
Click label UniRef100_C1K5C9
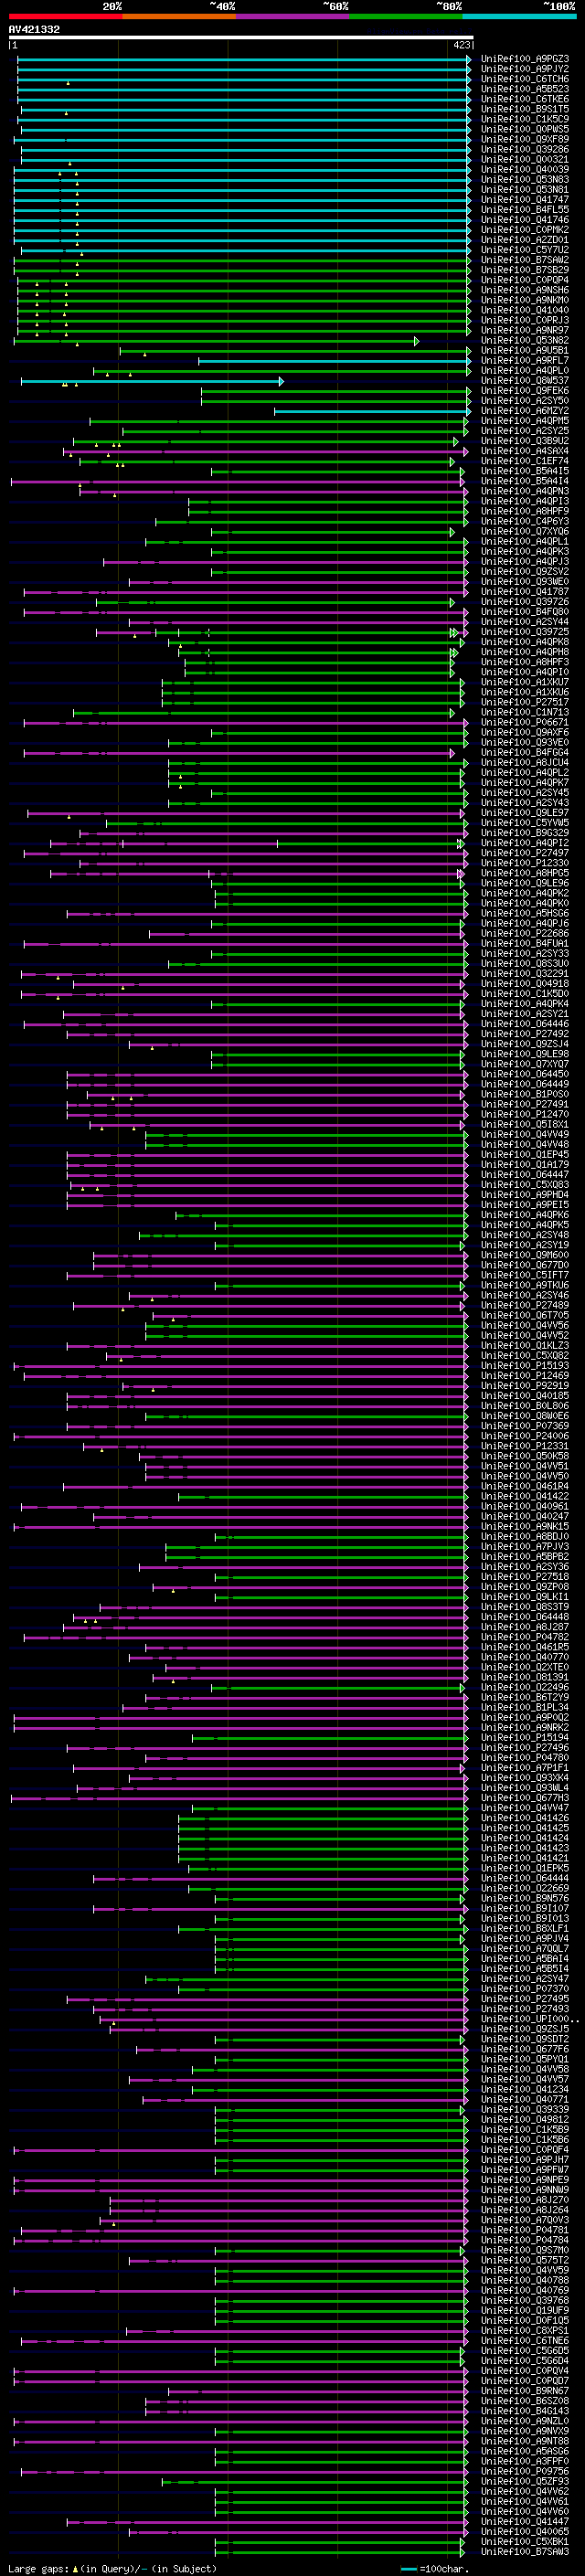pos(525,119)
